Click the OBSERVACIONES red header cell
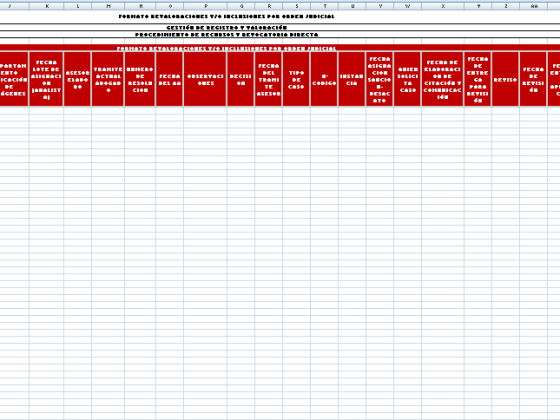The height and width of the screenshot is (420, 560). (x=205, y=79)
